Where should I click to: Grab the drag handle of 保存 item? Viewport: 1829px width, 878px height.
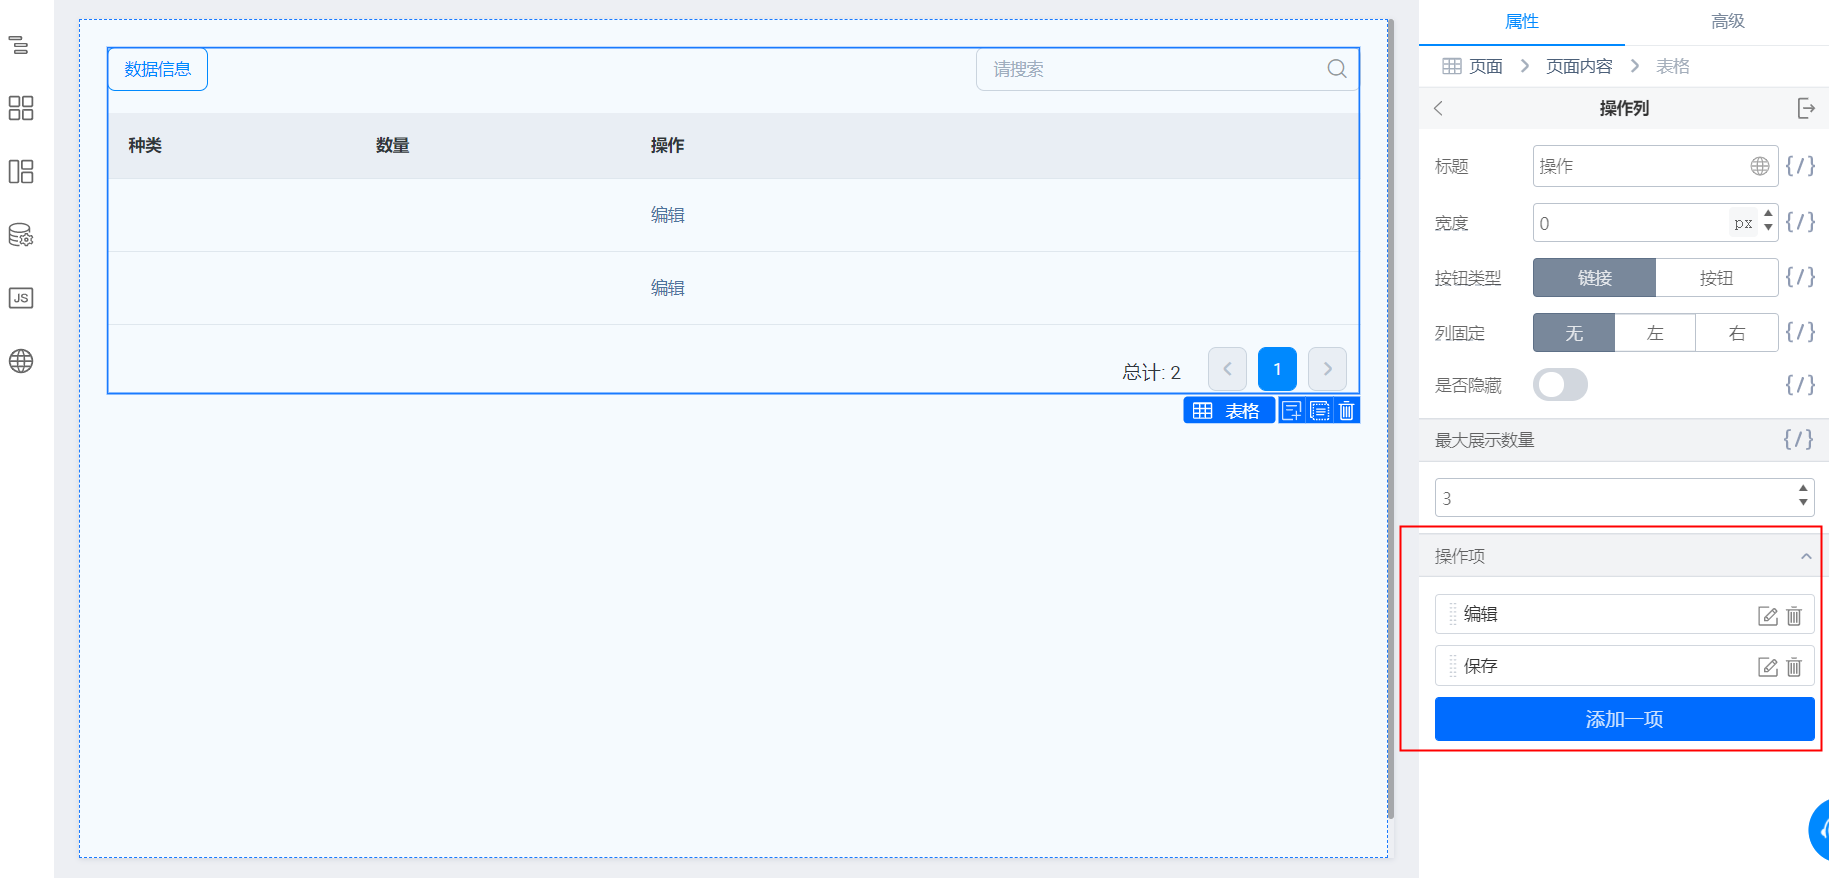[x=1453, y=666]
